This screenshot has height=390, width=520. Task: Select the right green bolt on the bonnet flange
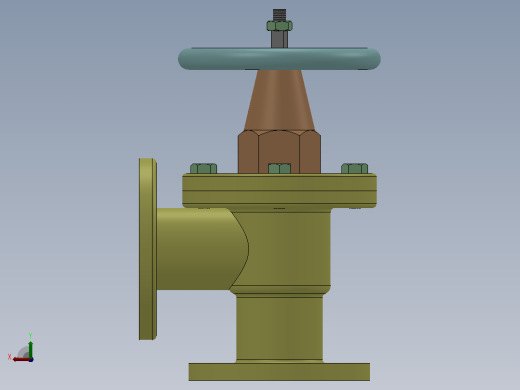click(x=355, y=168)
